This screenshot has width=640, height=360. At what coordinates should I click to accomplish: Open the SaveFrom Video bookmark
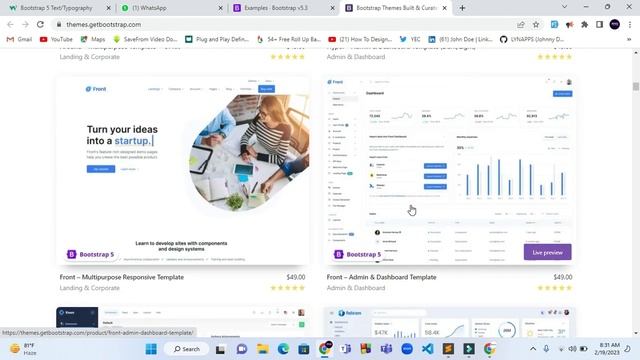point(145,40)
